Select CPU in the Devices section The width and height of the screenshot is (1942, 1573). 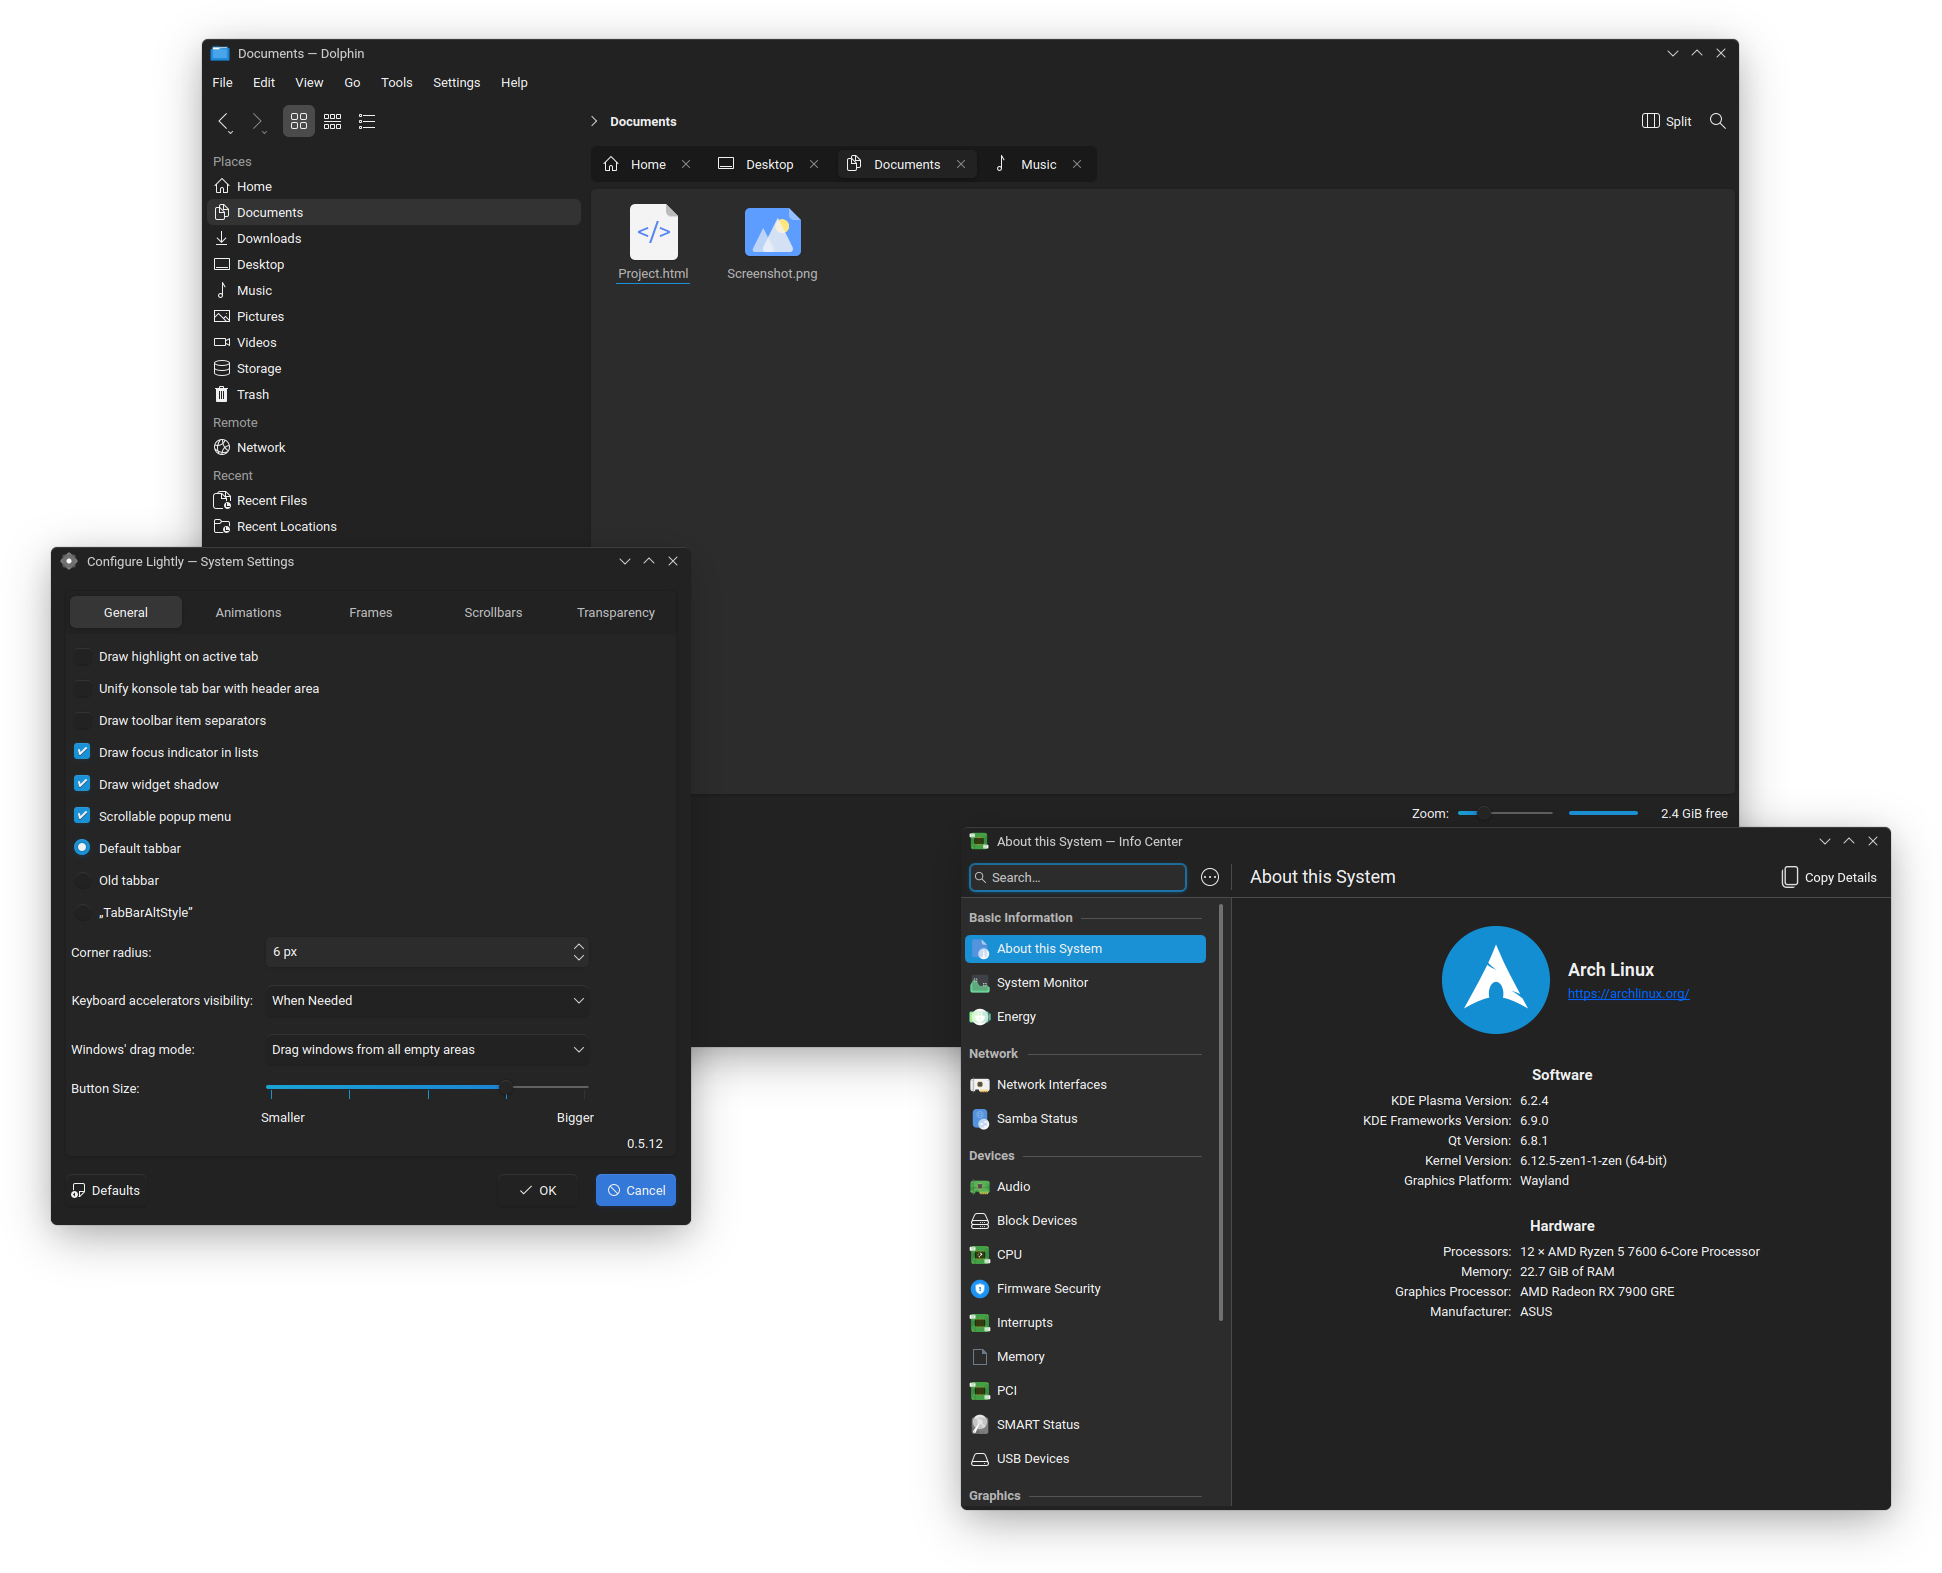click(1008, 1254)
